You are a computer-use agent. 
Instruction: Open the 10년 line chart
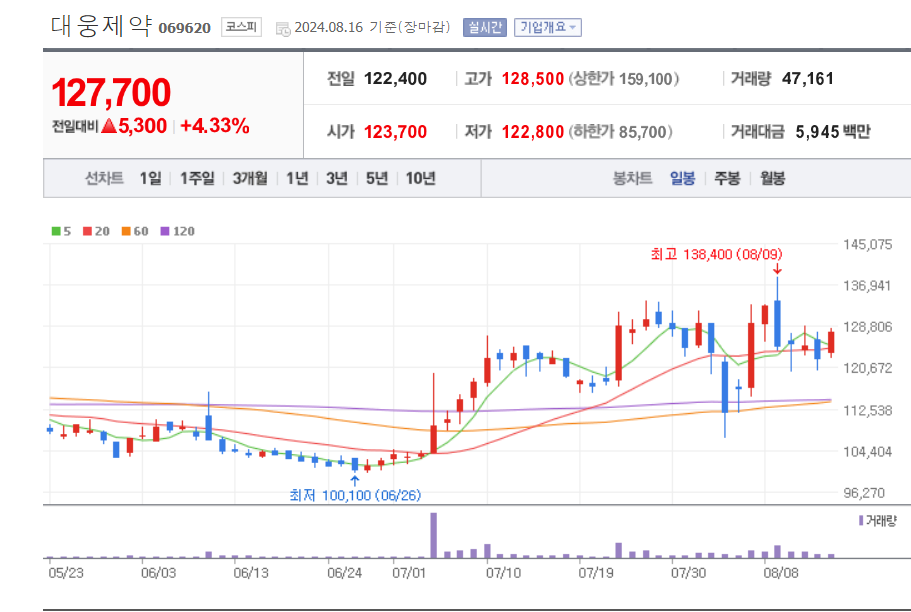(421, 178)
